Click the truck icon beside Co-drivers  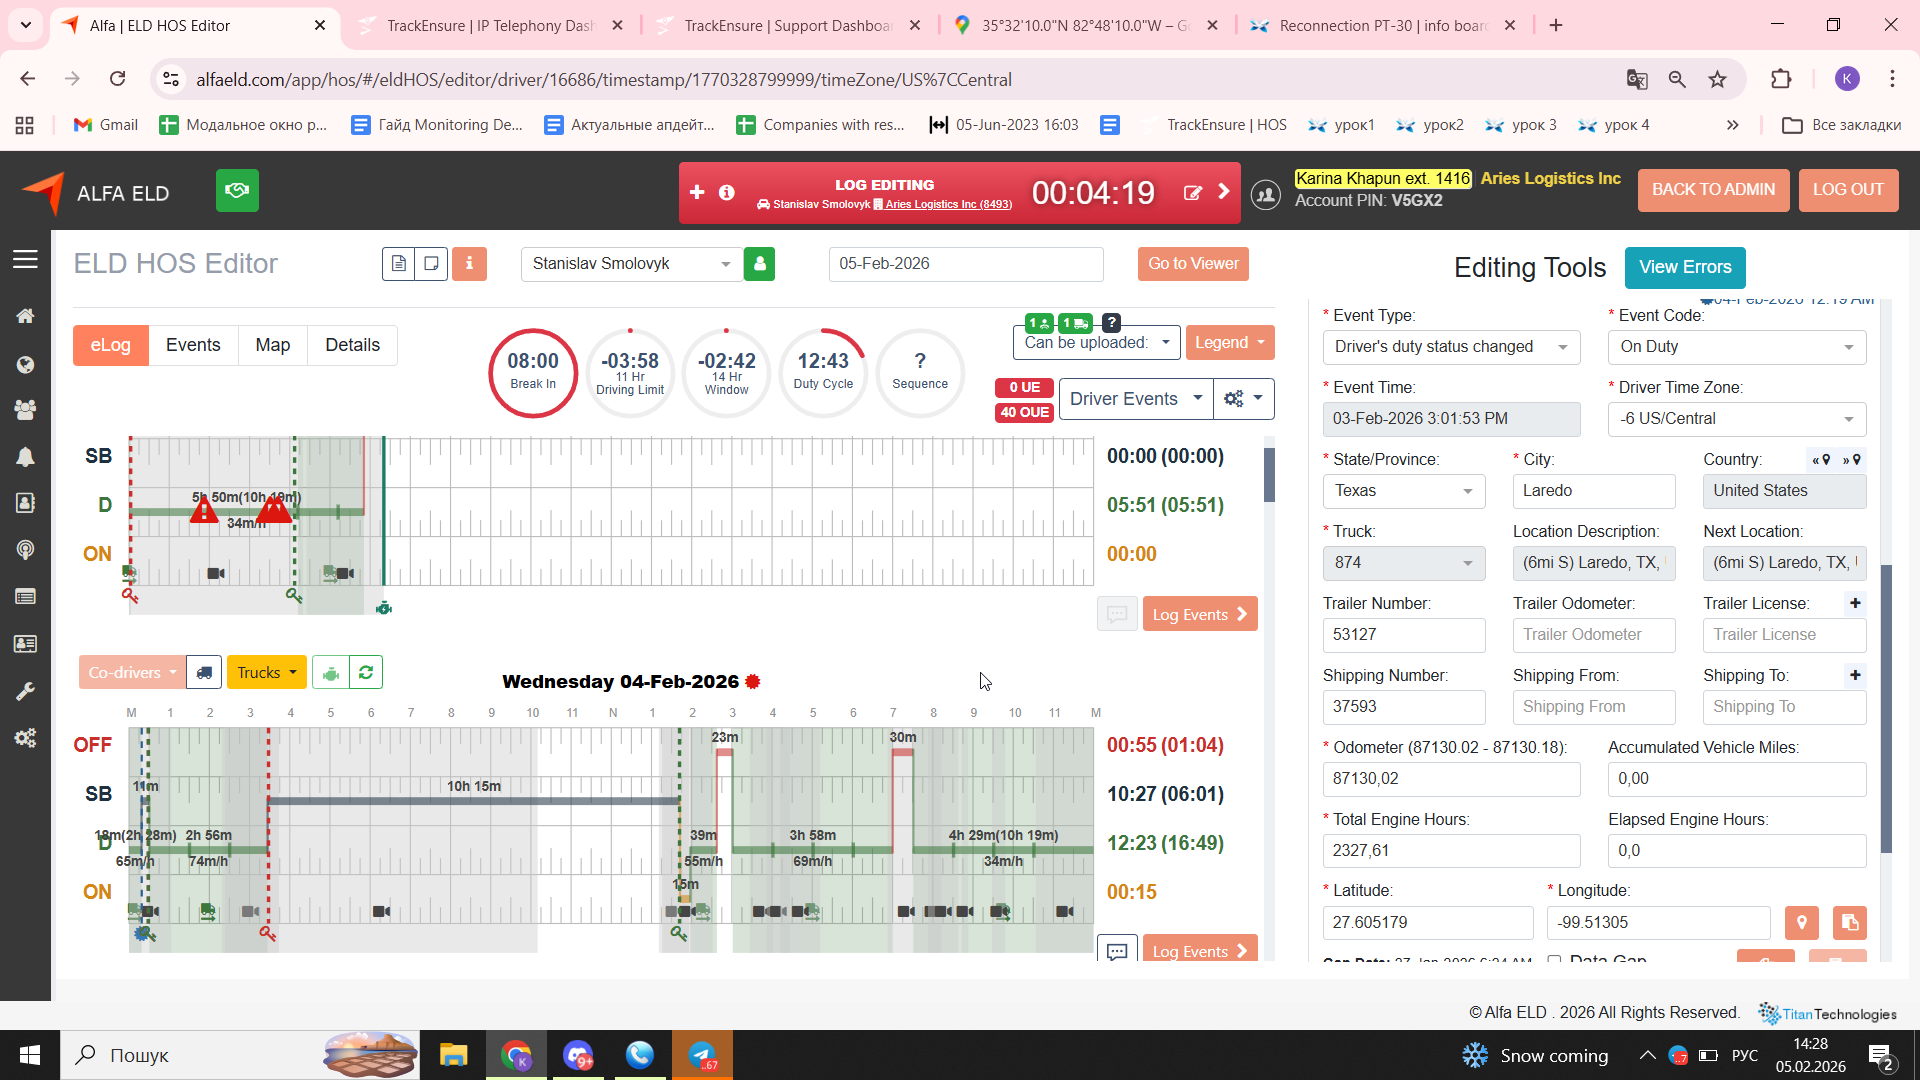pos(204,673)
